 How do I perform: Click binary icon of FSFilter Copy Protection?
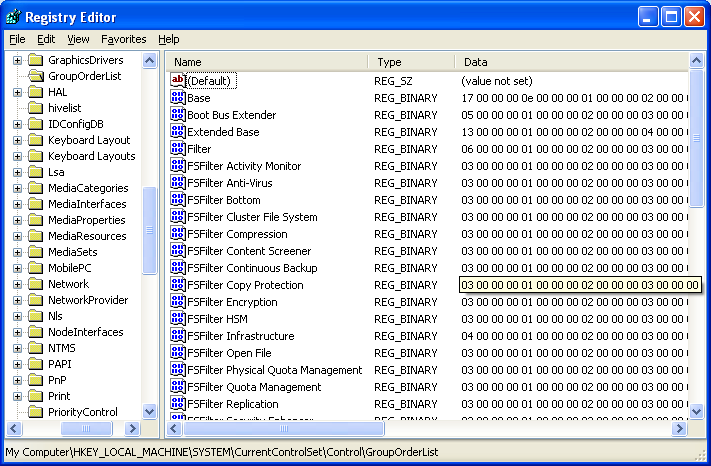pyautogui.click(x=177, y=284)
